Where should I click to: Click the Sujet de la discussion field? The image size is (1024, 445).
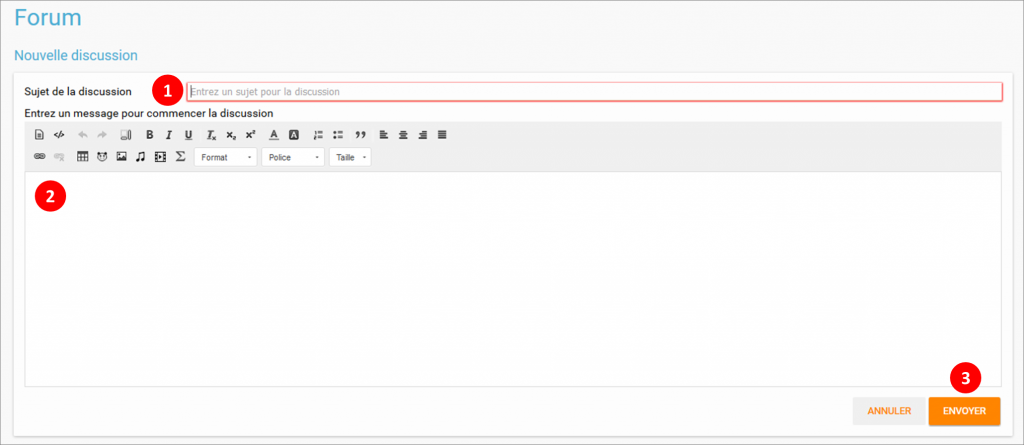tap(594, 92)
